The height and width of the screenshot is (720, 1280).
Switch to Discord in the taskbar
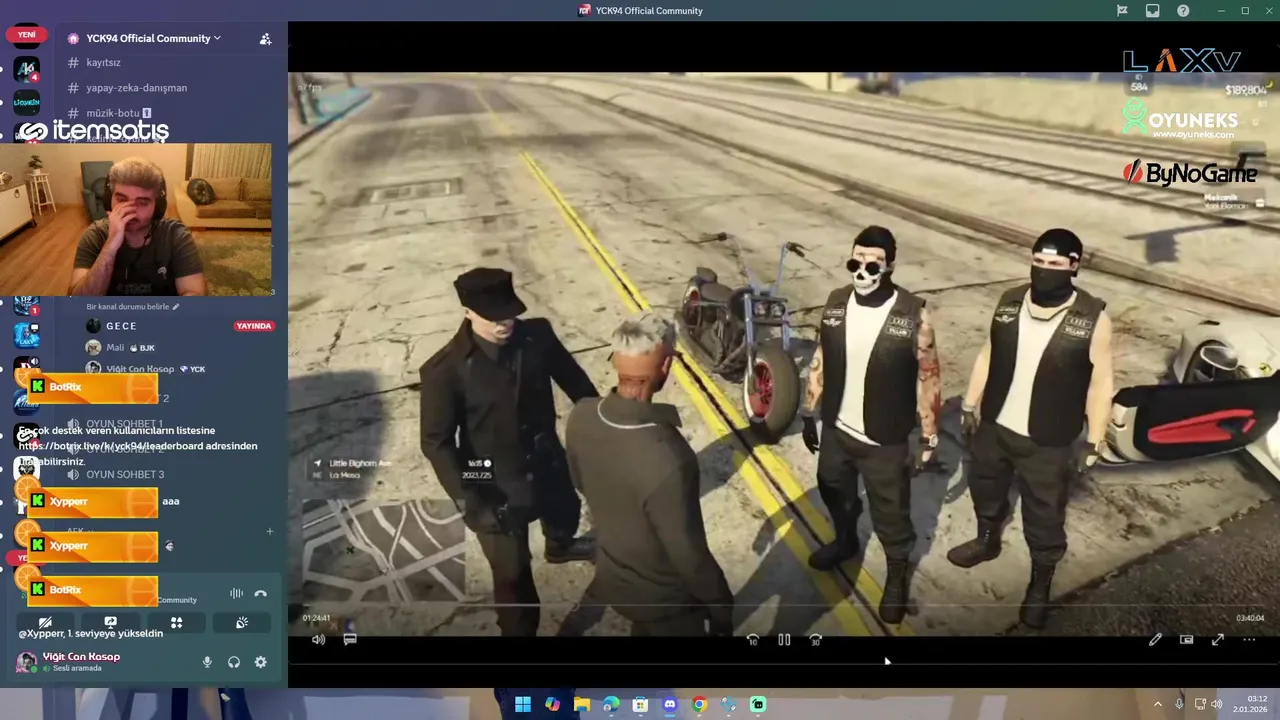pos(670,705)
